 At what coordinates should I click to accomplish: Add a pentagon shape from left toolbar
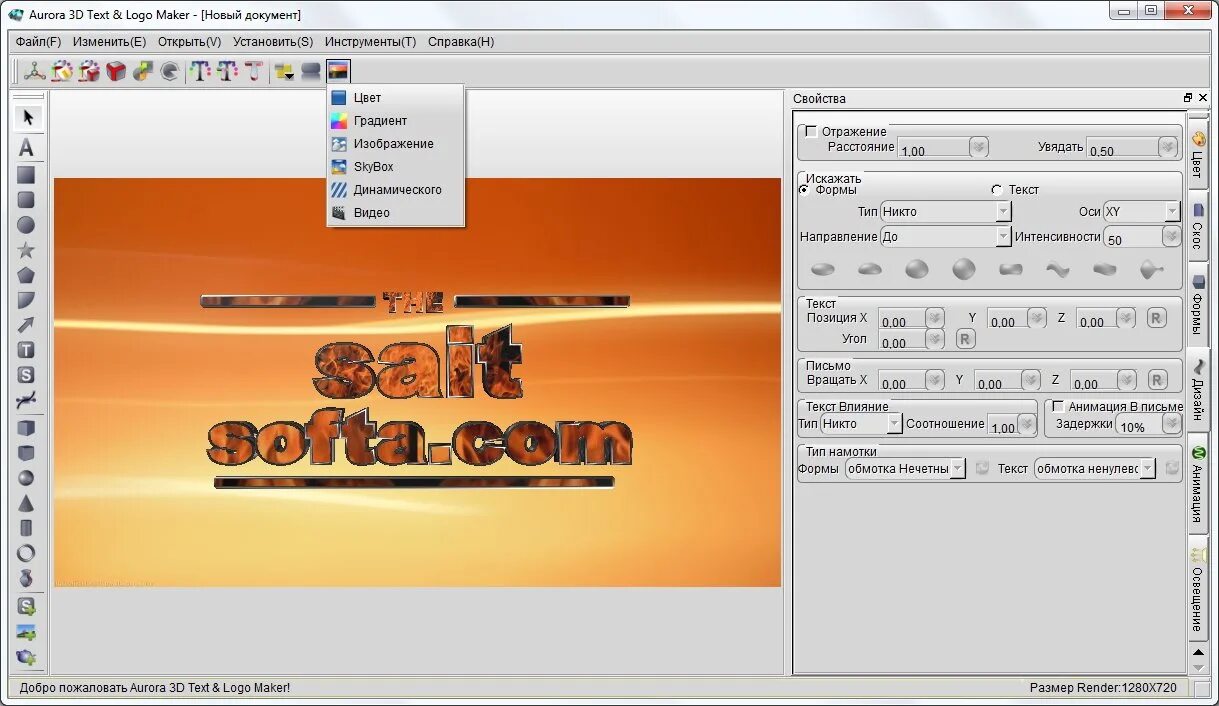[x=27, y=275]
